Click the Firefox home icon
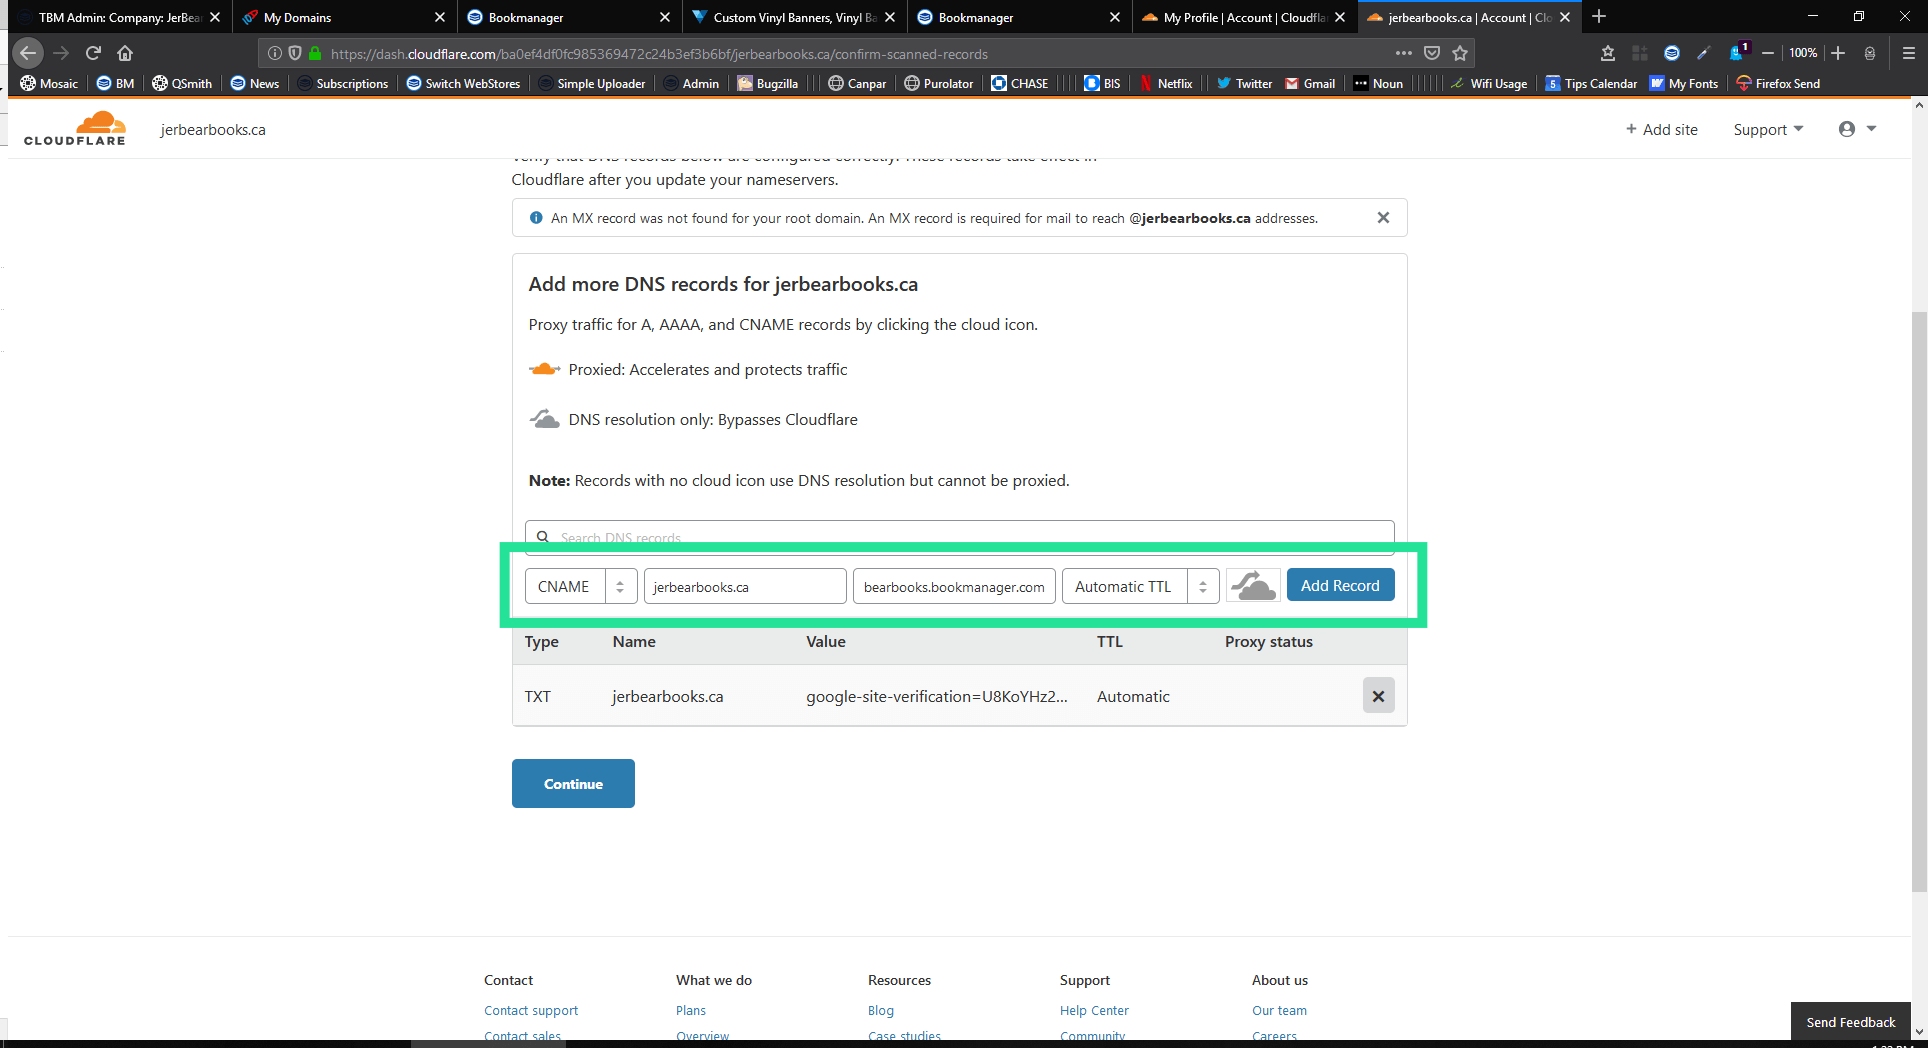This screenshot has width=1928, height=1048. (x=125, y=53)
